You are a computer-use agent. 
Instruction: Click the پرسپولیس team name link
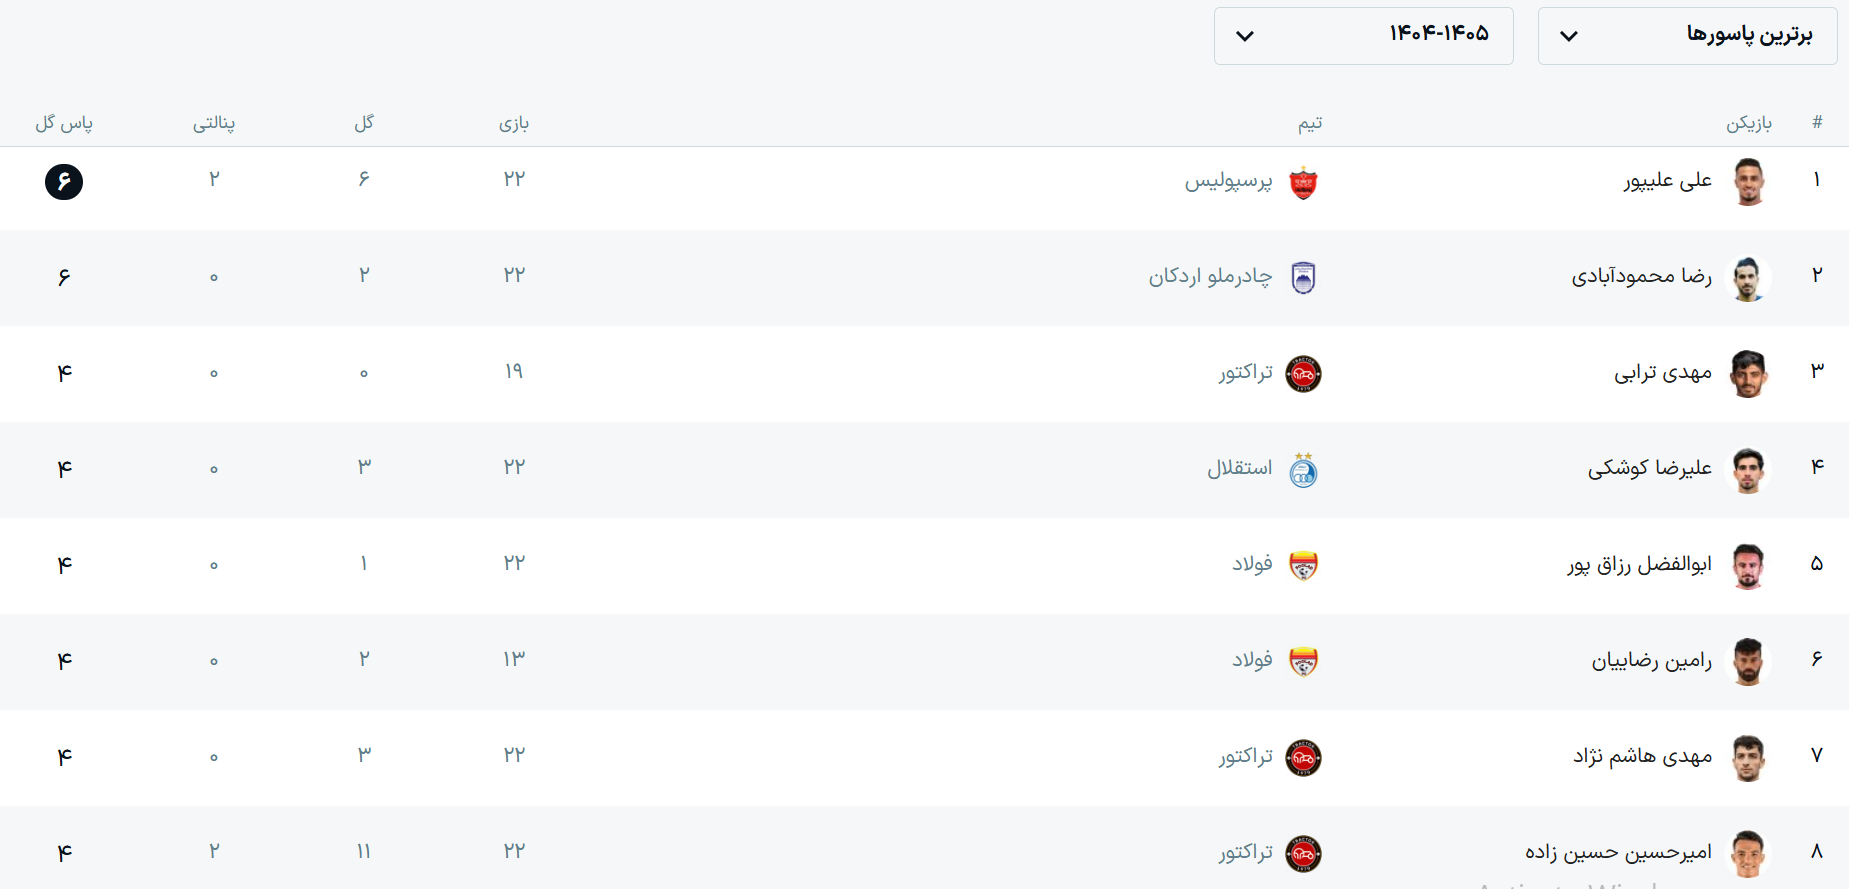[x=1228, y=182]
